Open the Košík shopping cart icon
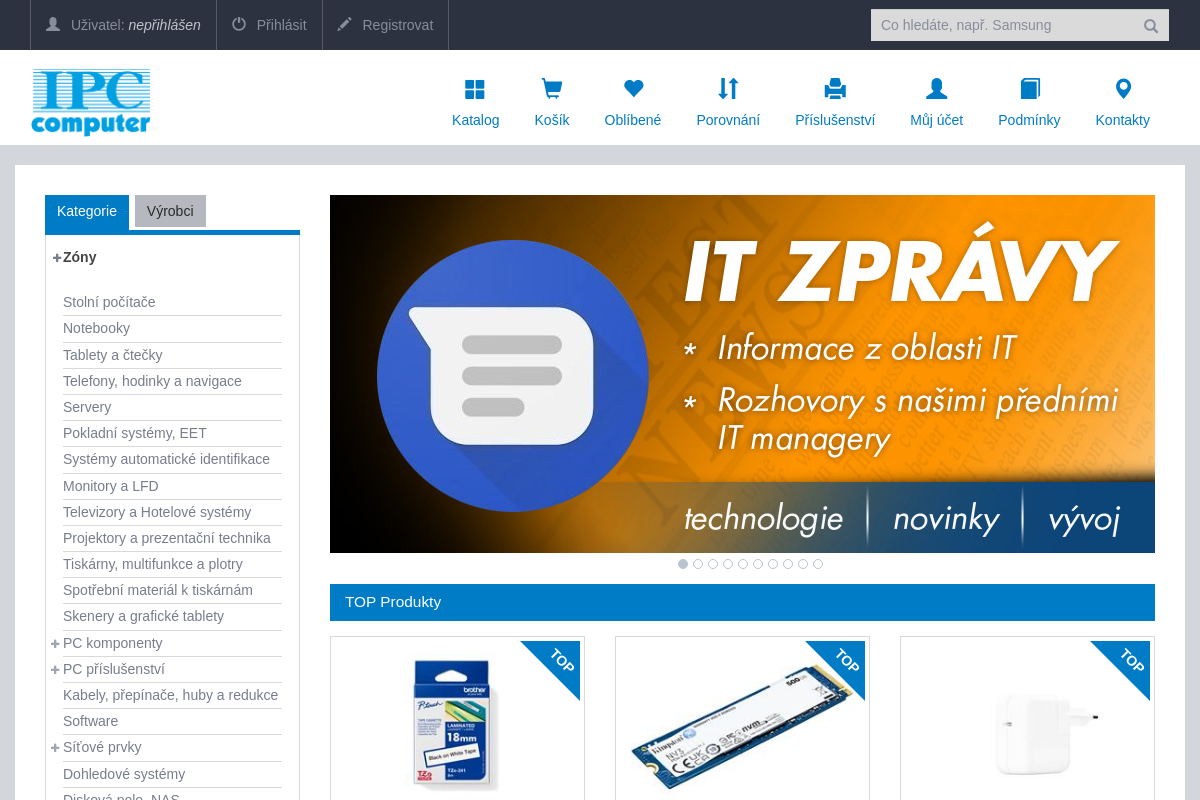This screenshot has width=1200, height=800. 551,89
